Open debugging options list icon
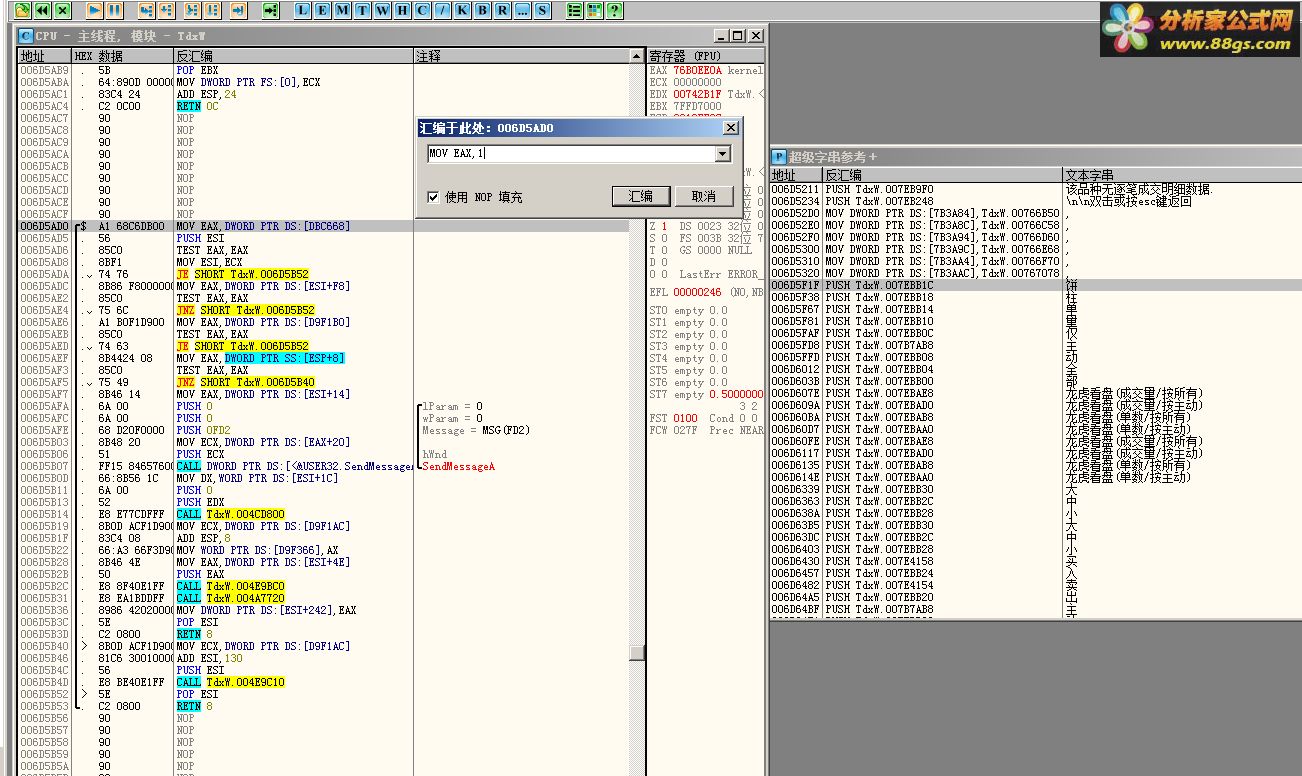This screenshot has height=776, width=1302. (x=575, y=10)
